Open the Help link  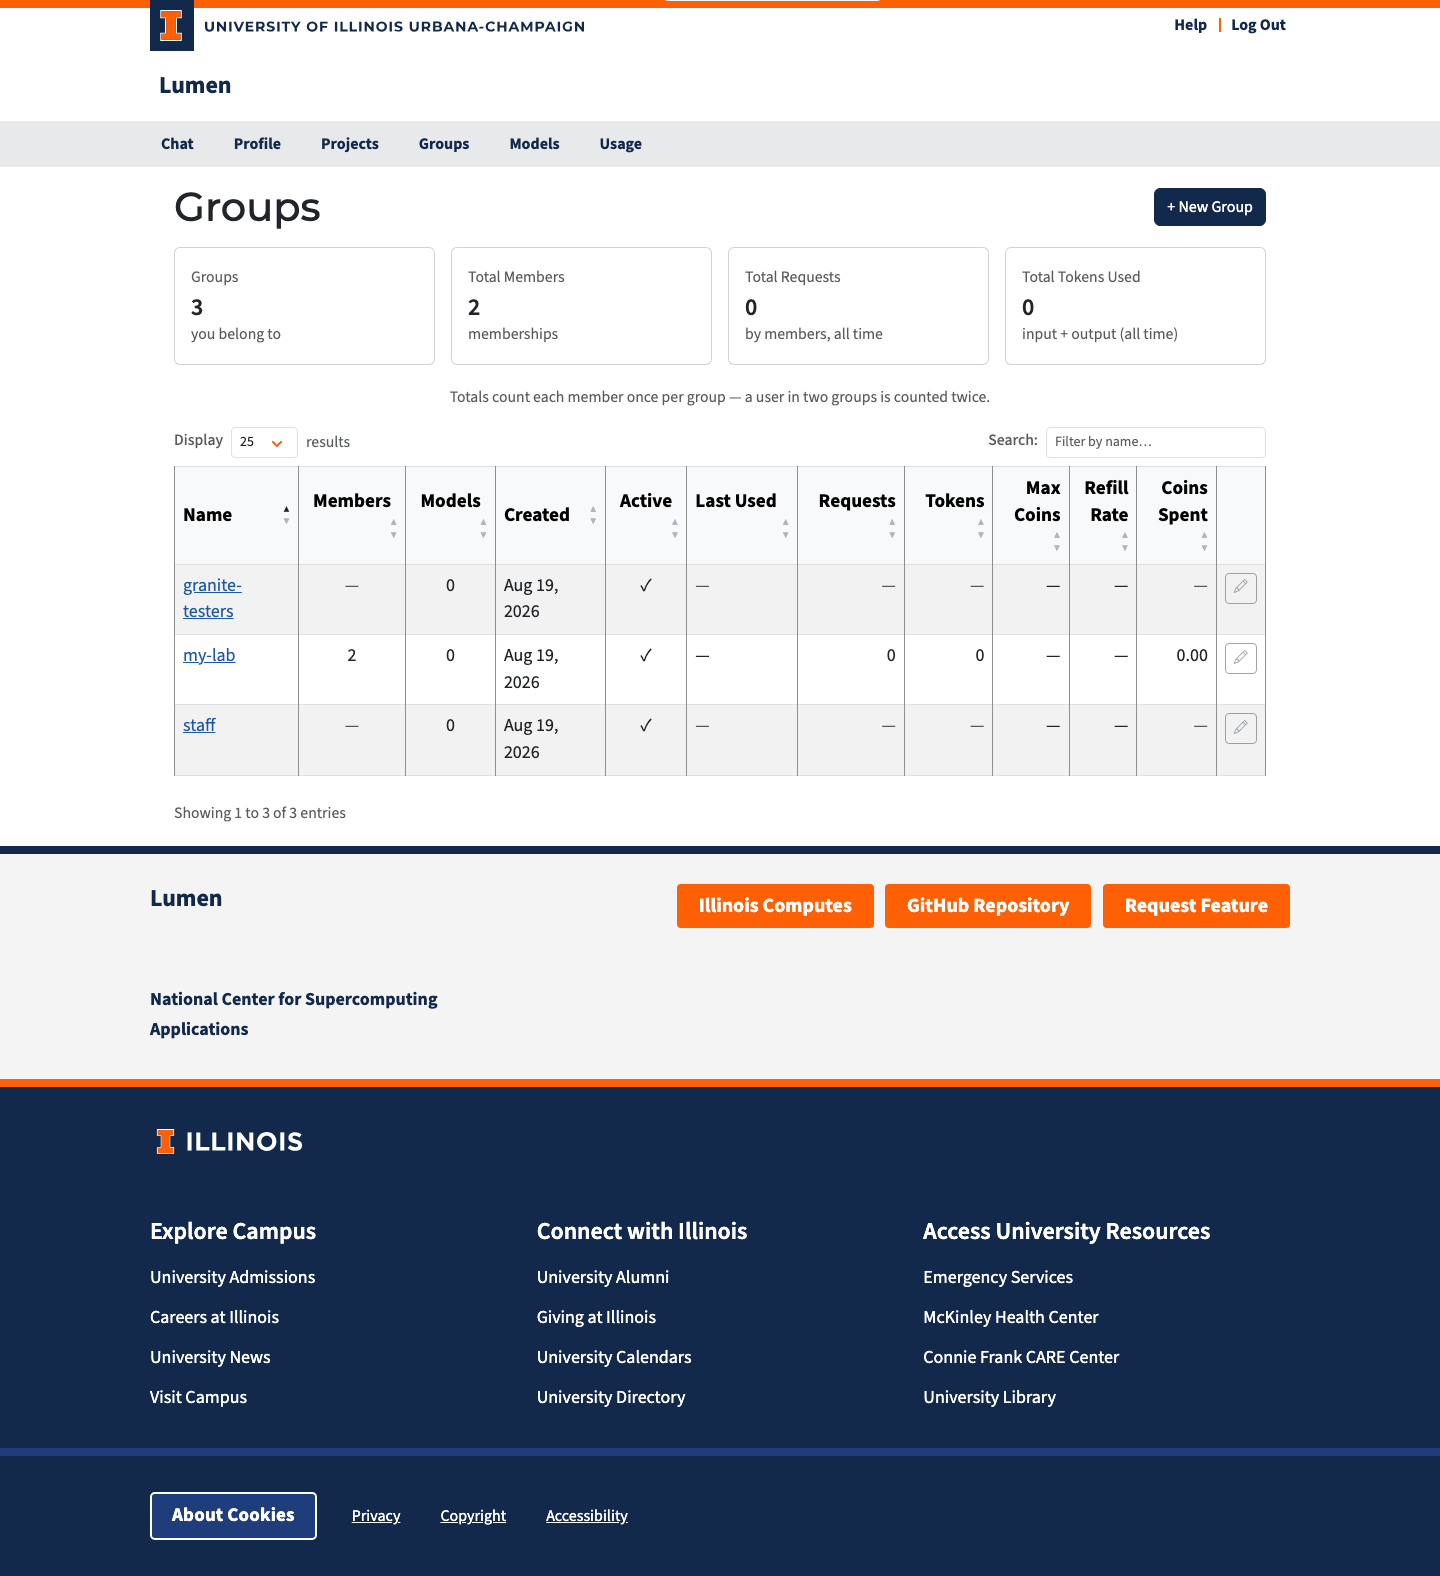[x=1190, y=25]
